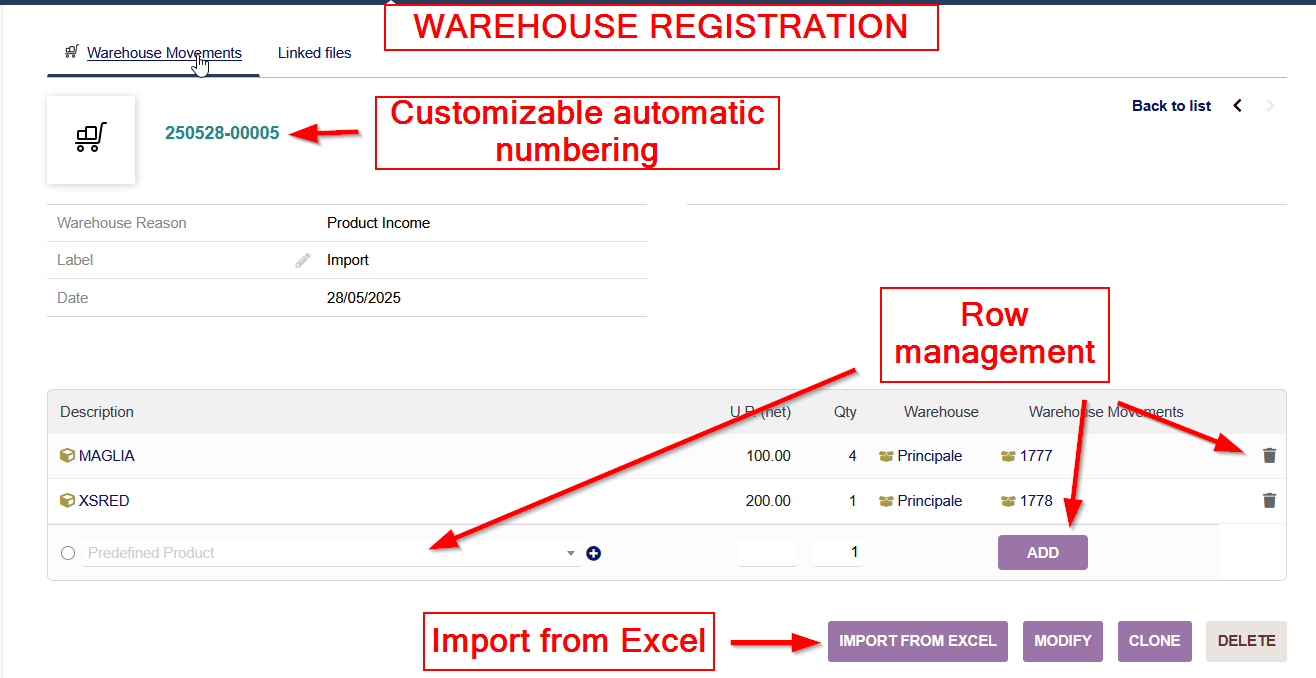Image resolution: width=1316 pixels, height=678 pixels.
Task: Go back to list
Action: coord(1172,106)
